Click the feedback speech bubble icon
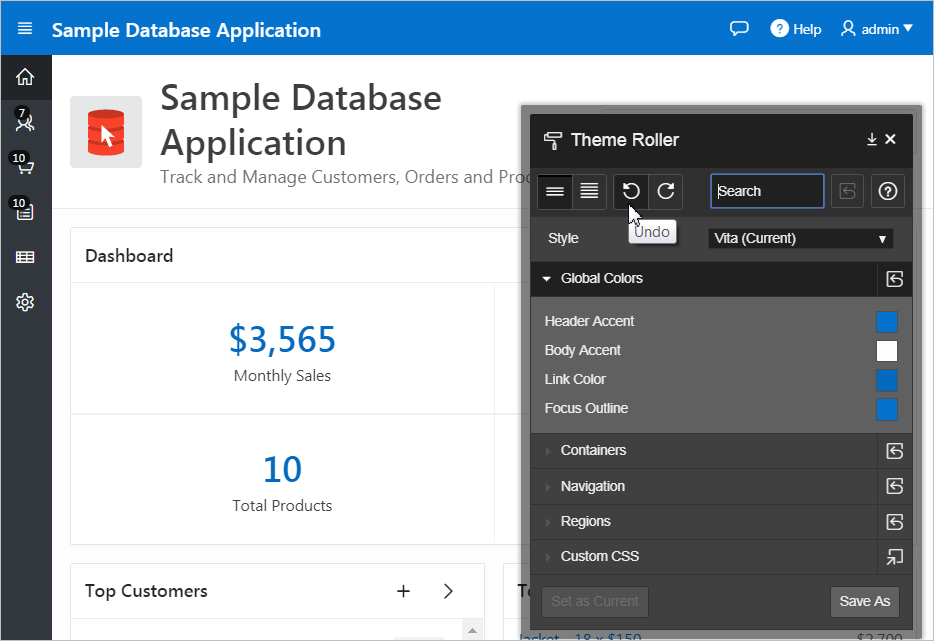The width and height of the screenshot is (934, 641). (x=739, y=29)
